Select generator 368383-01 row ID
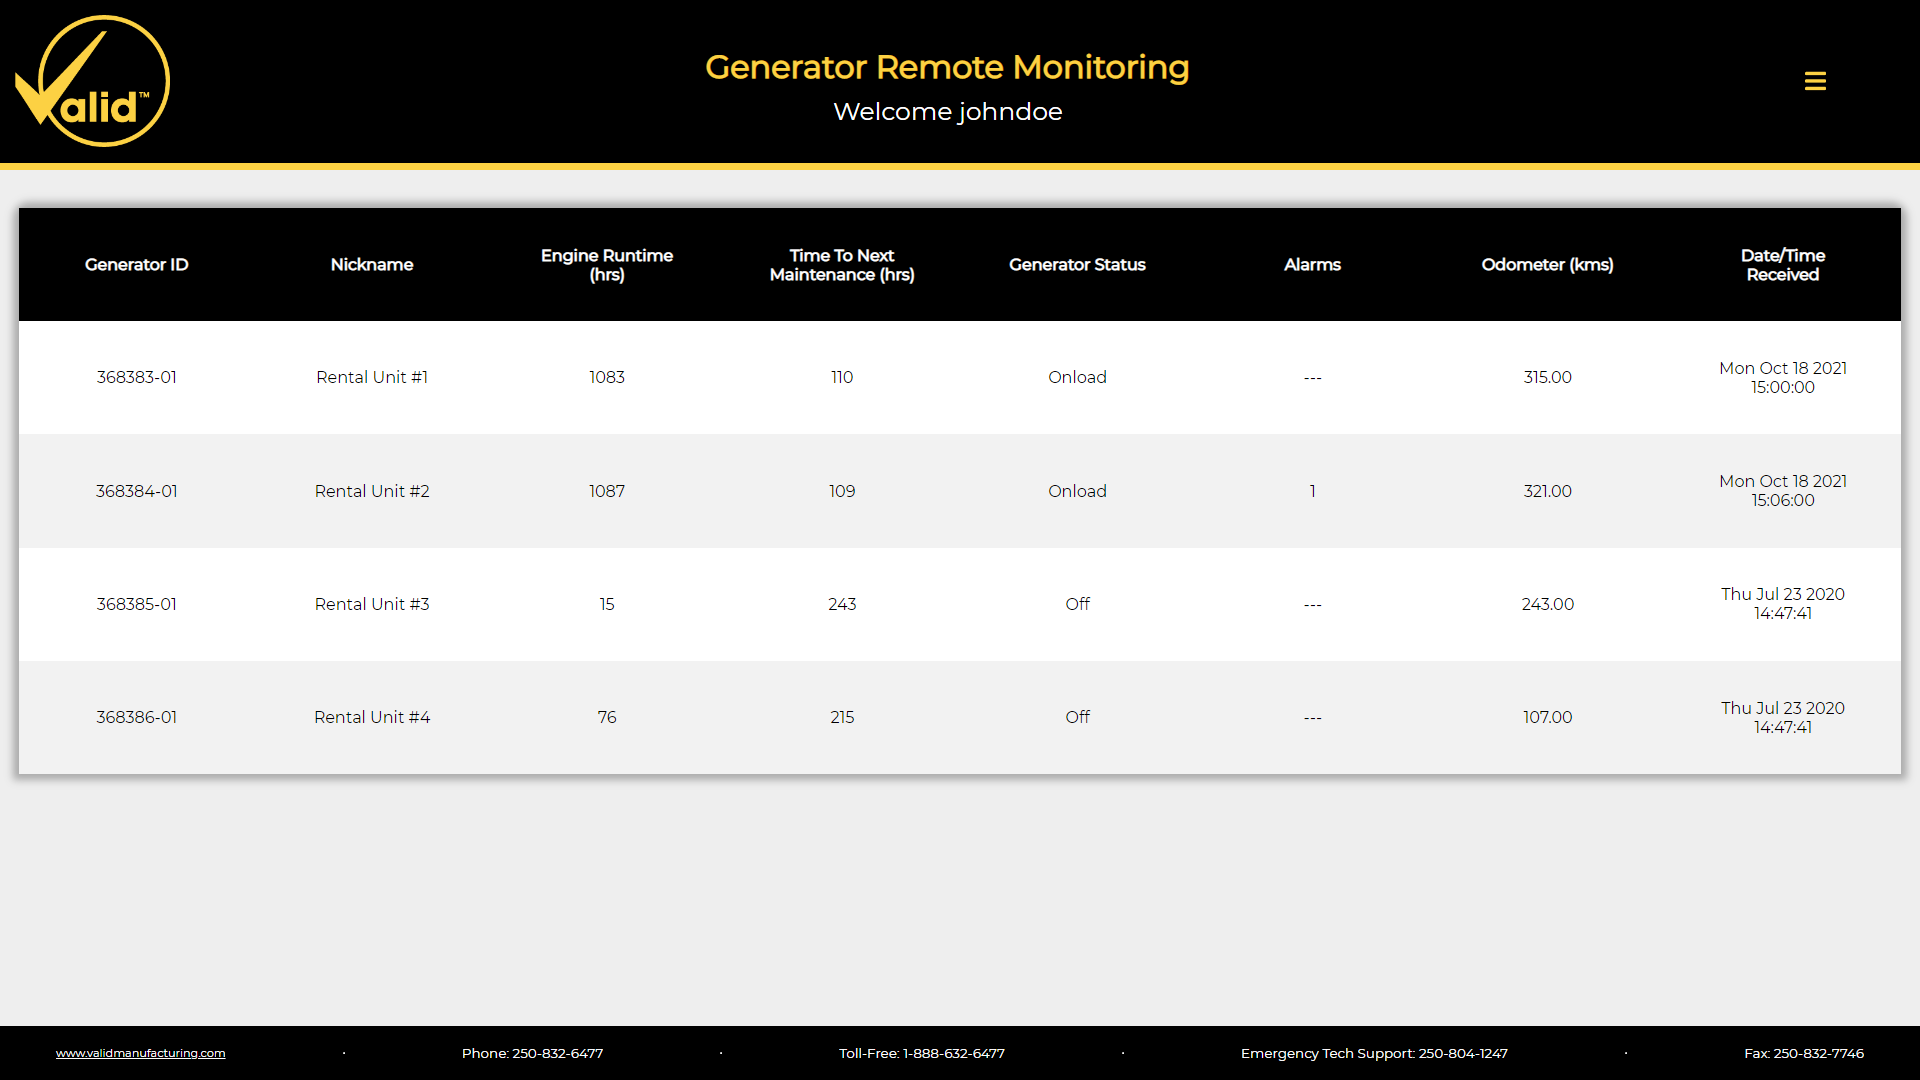Viewport: 1920px width, 1080px height. click(x=136, y=377)
